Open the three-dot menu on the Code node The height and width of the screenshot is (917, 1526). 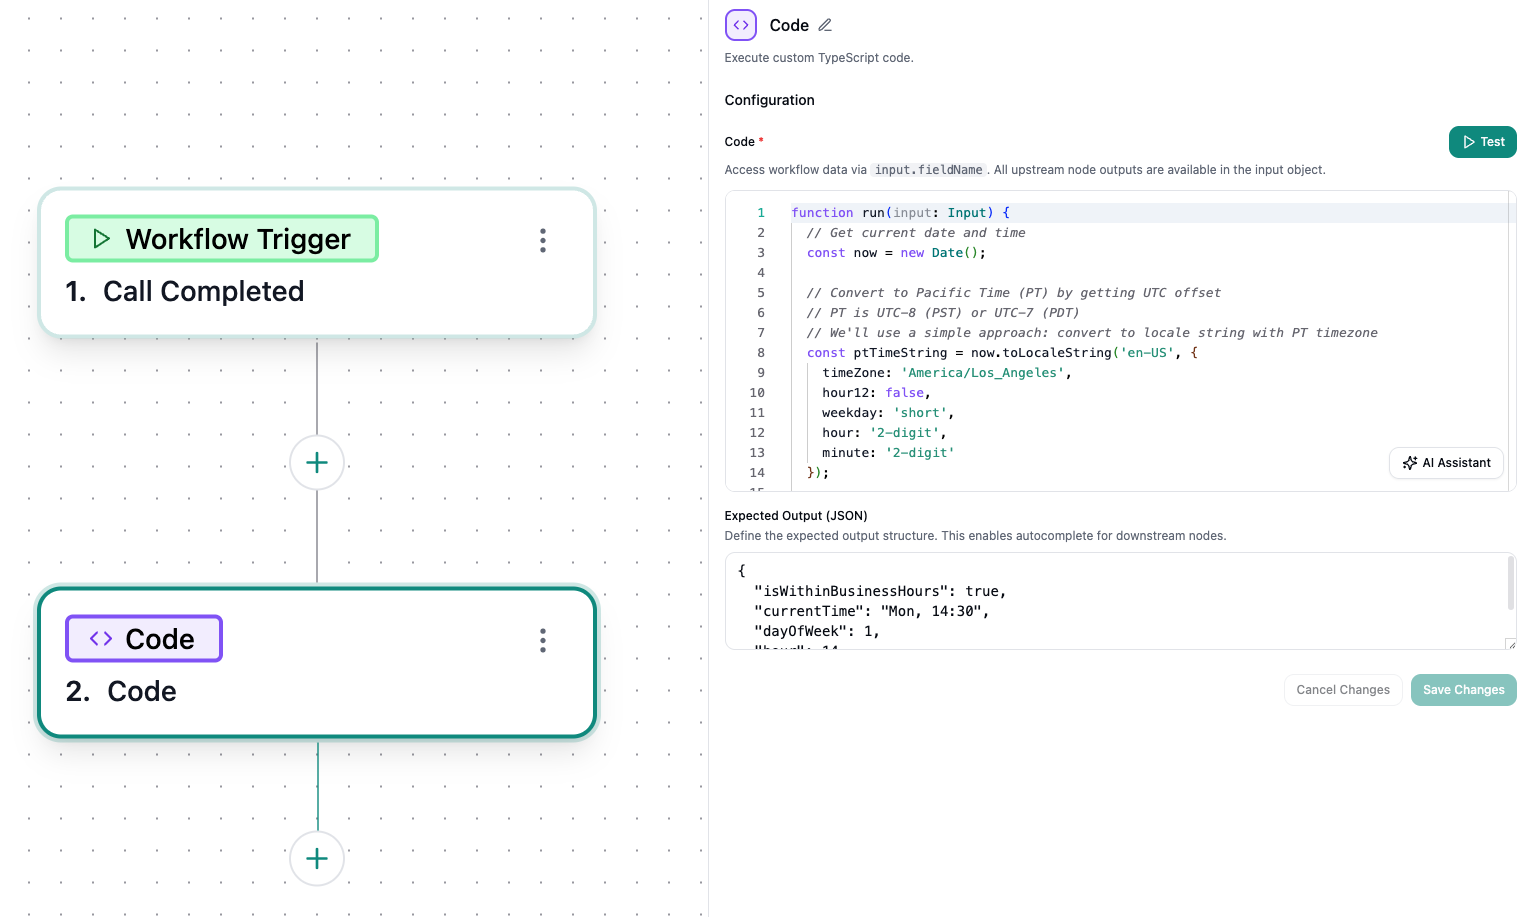tap(542, 640)
